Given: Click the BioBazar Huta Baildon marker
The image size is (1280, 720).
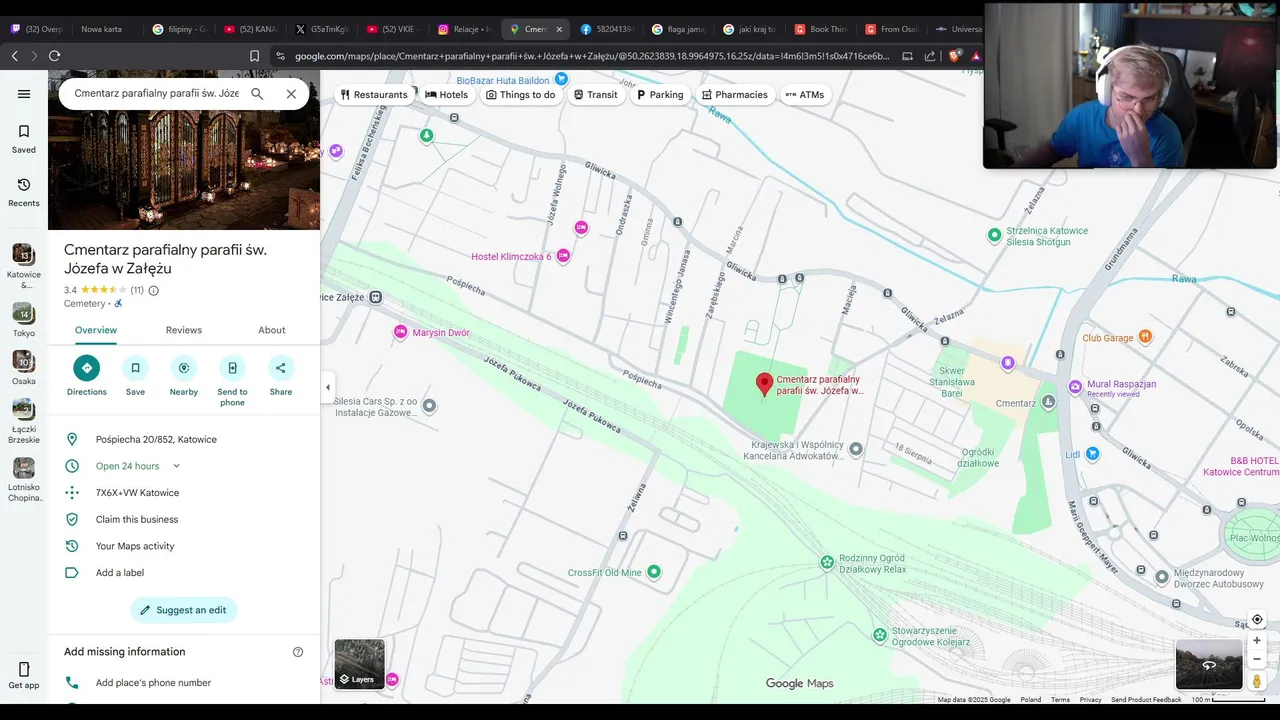Looking at the screenshot, I should tap(561, 79).
